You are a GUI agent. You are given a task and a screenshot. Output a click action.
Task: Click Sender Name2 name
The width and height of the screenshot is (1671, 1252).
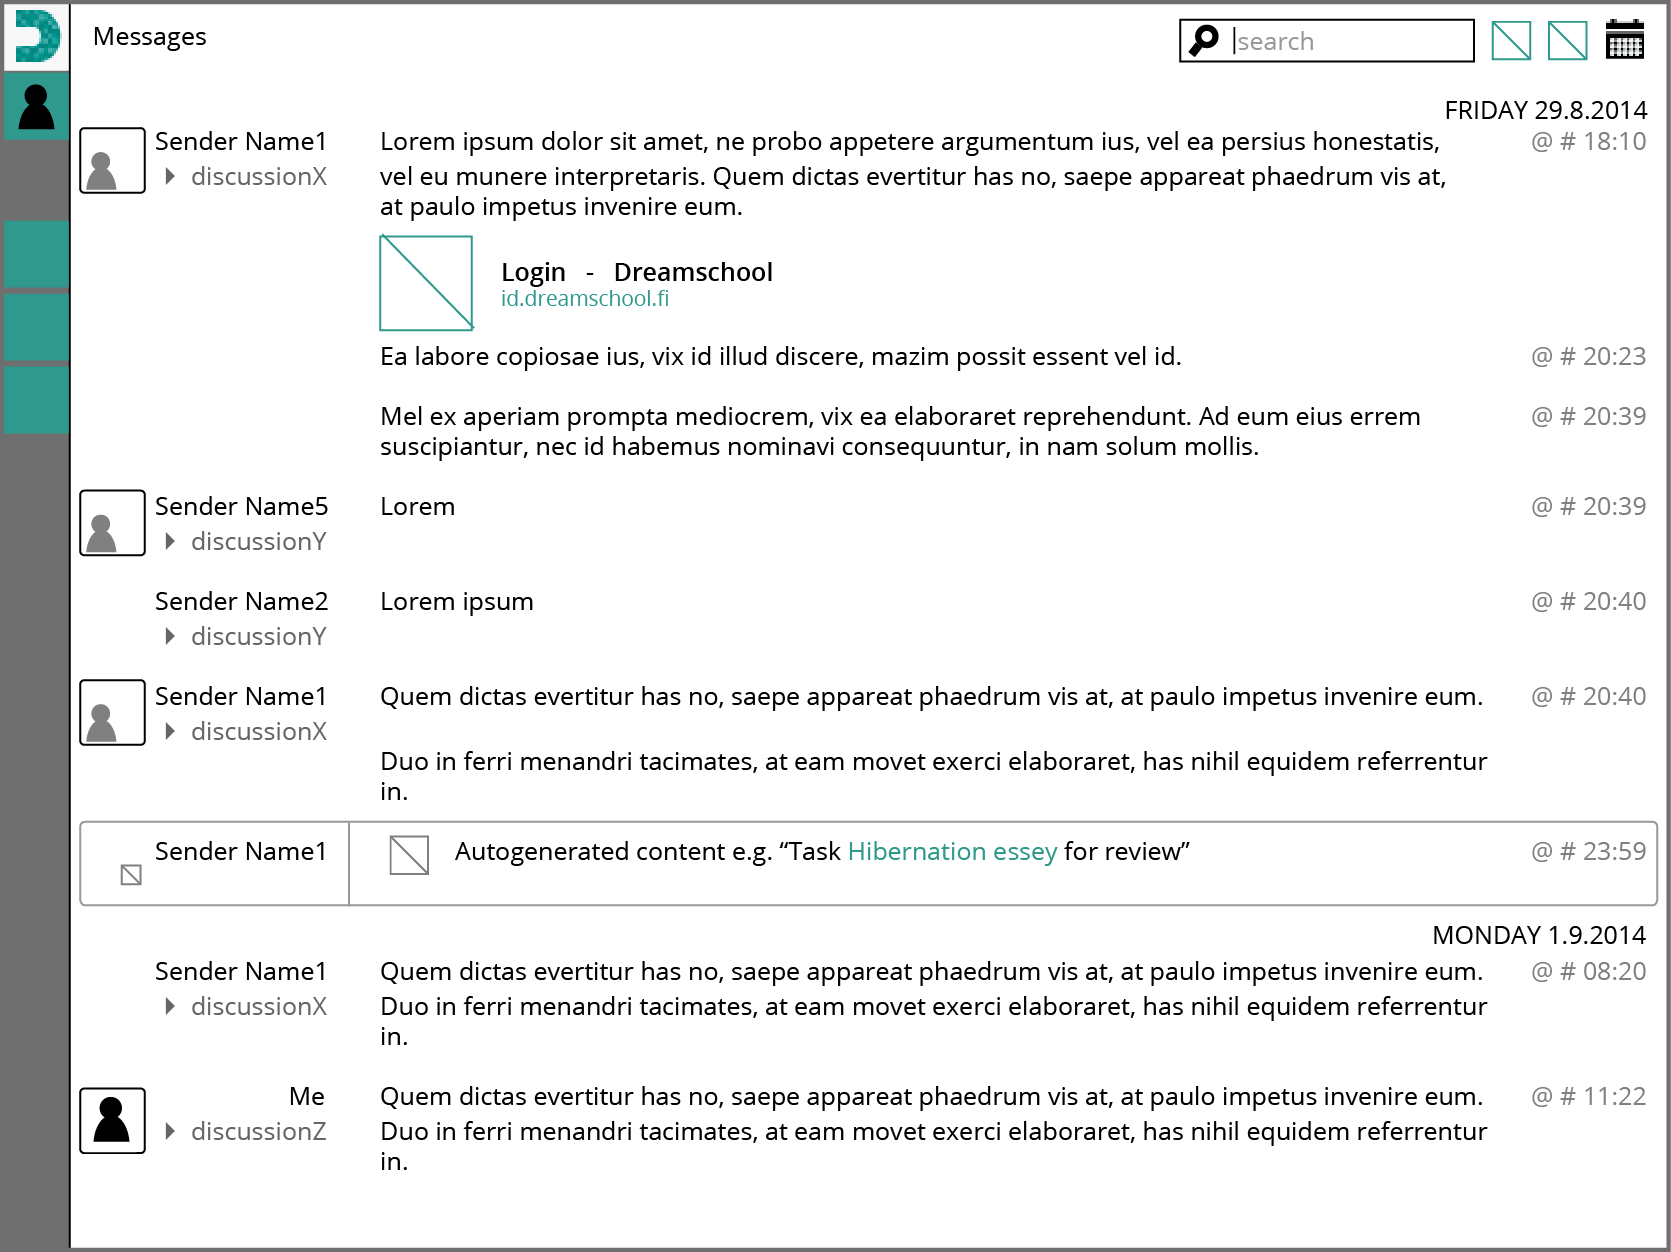coord(241,601)
